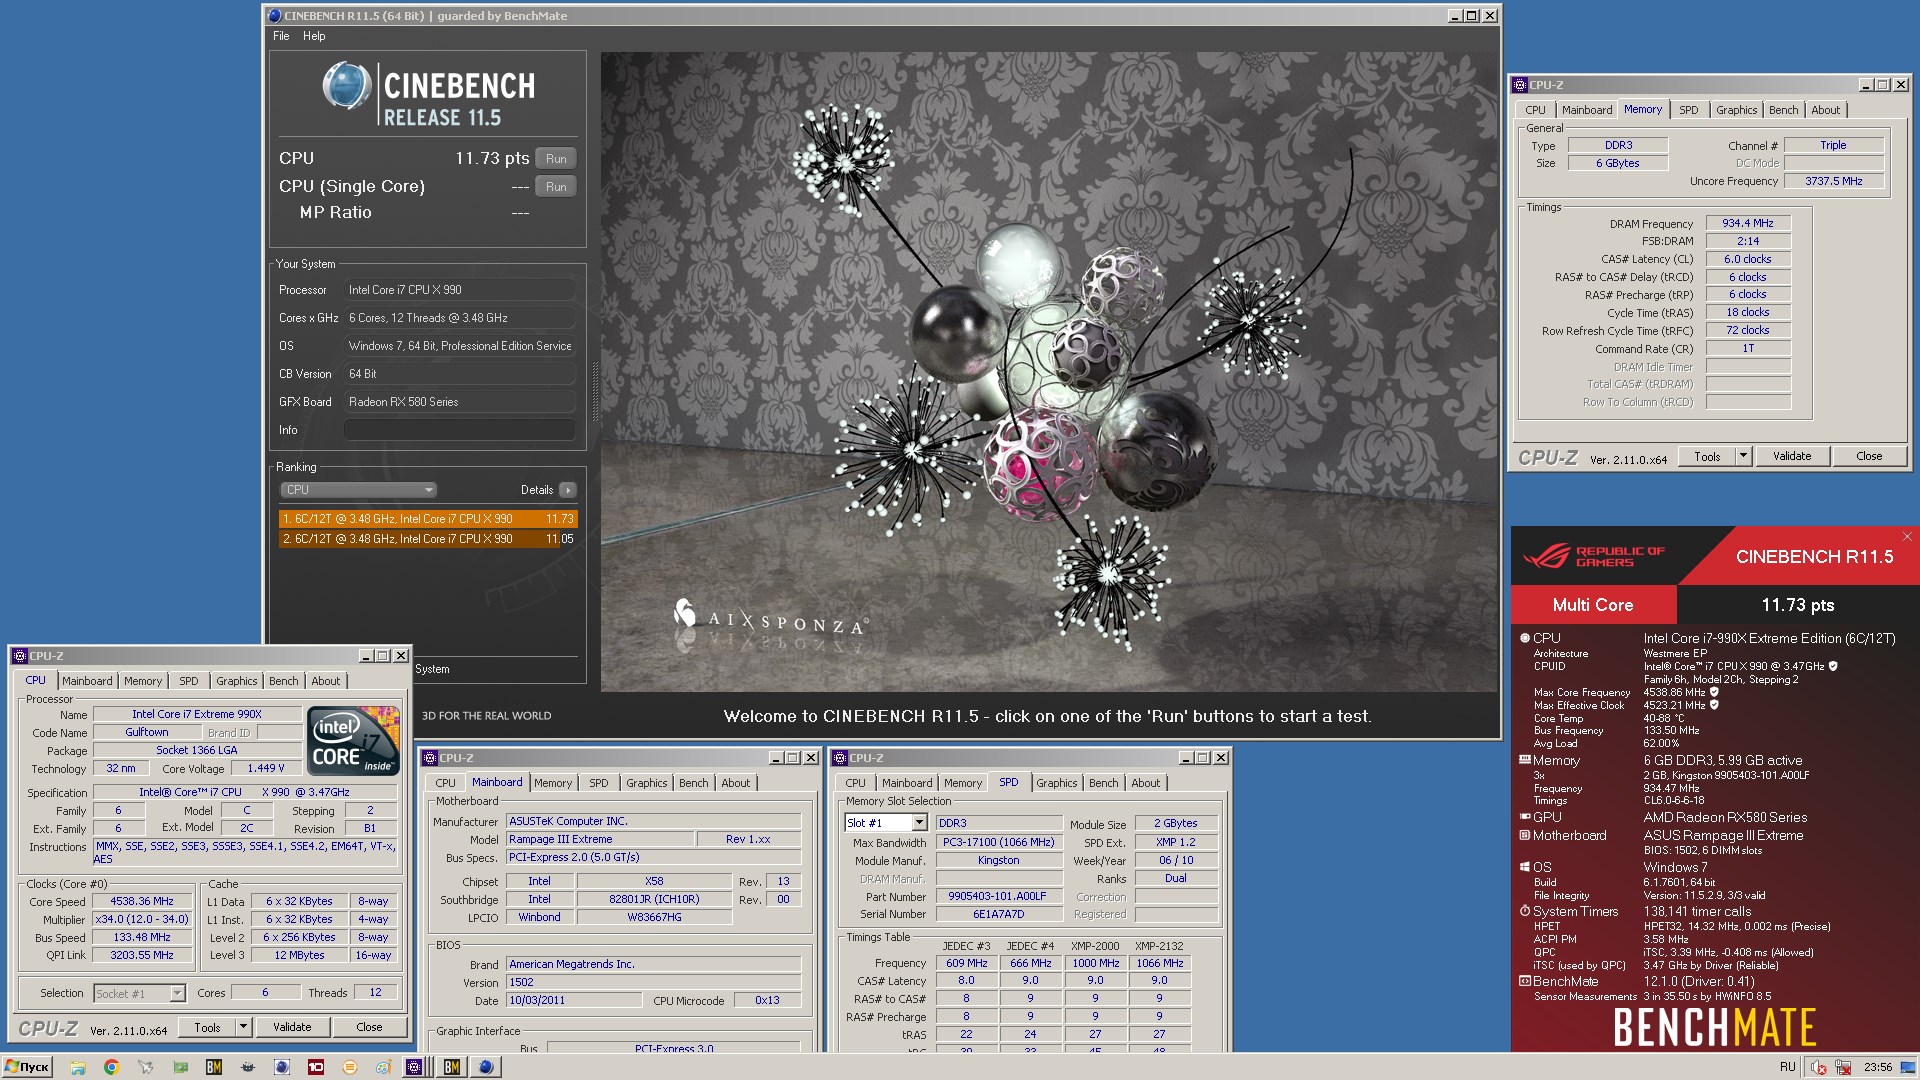Click Tools button in CPU-Z Memory window
The height and width of the screenshot is (1080, 1920).
click(1707, 456)
